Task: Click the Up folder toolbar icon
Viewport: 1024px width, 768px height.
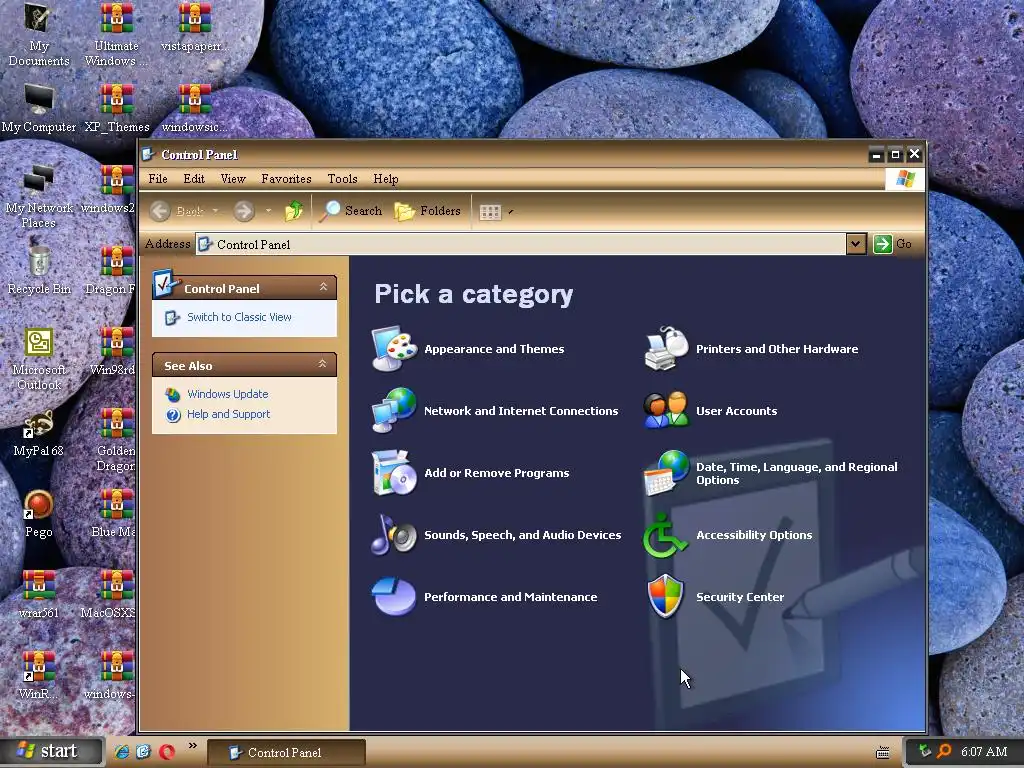Action: click(294, 210)
